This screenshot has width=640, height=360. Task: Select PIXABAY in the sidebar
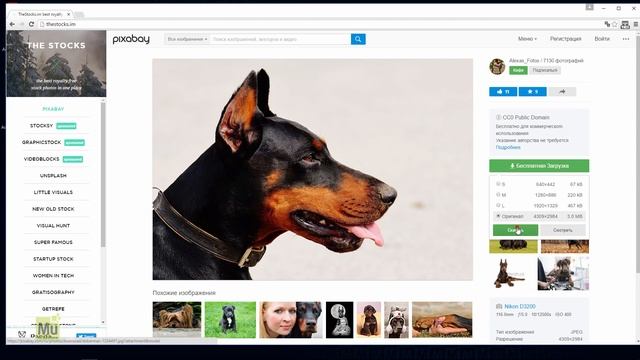point(53,109)
